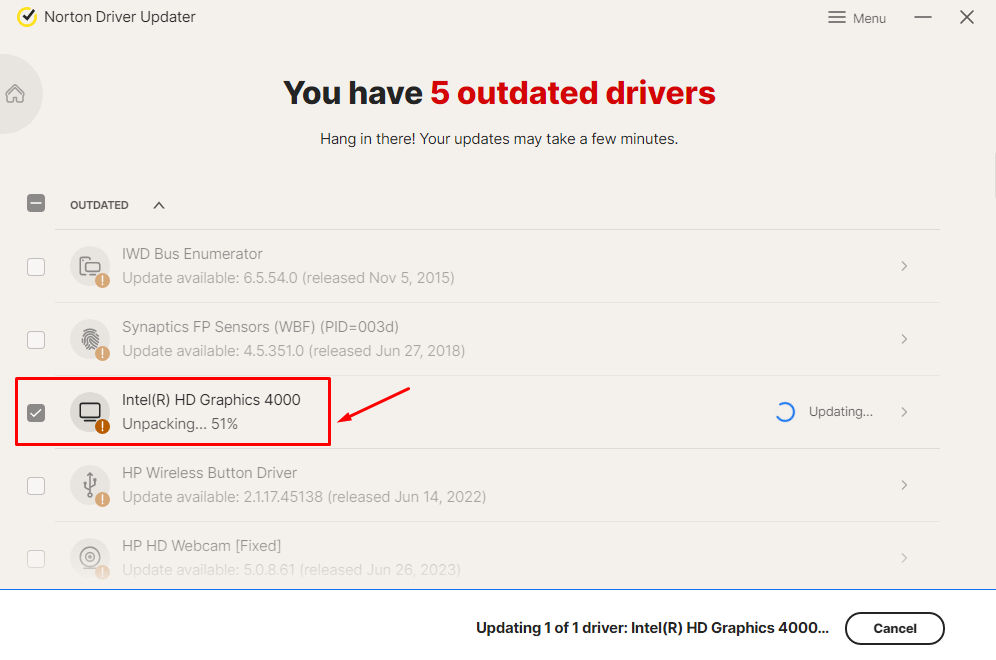Cancel the driver update
Screen dimensions: 996x660
point(894,628)
